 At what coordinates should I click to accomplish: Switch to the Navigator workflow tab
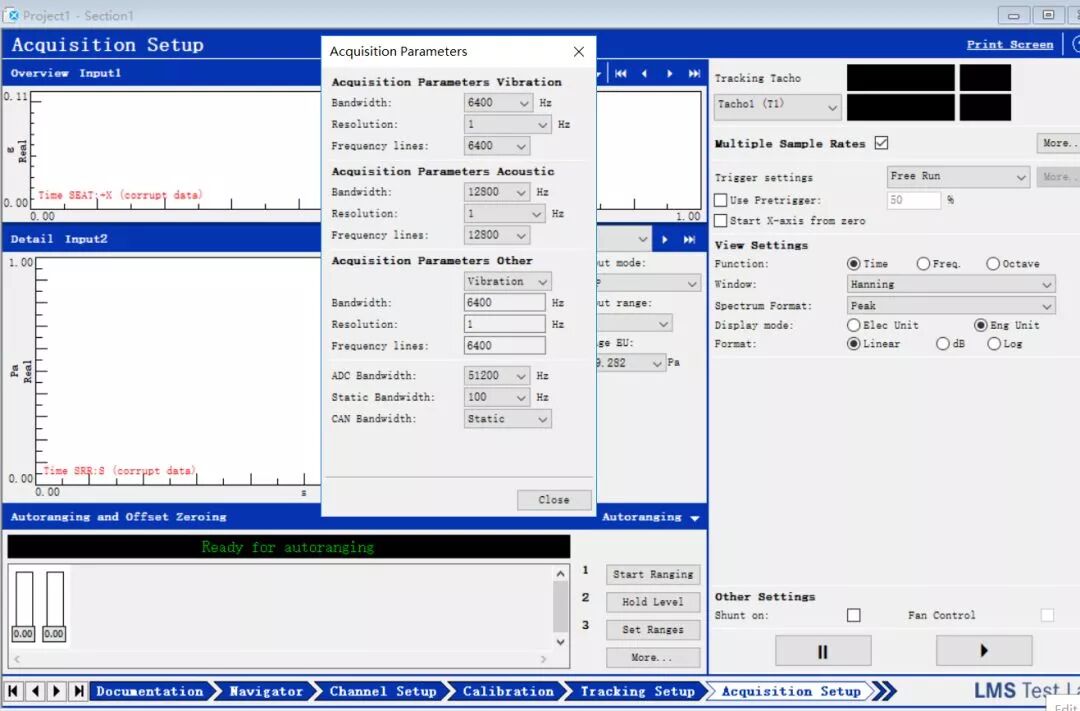click(x=266, y=691)
